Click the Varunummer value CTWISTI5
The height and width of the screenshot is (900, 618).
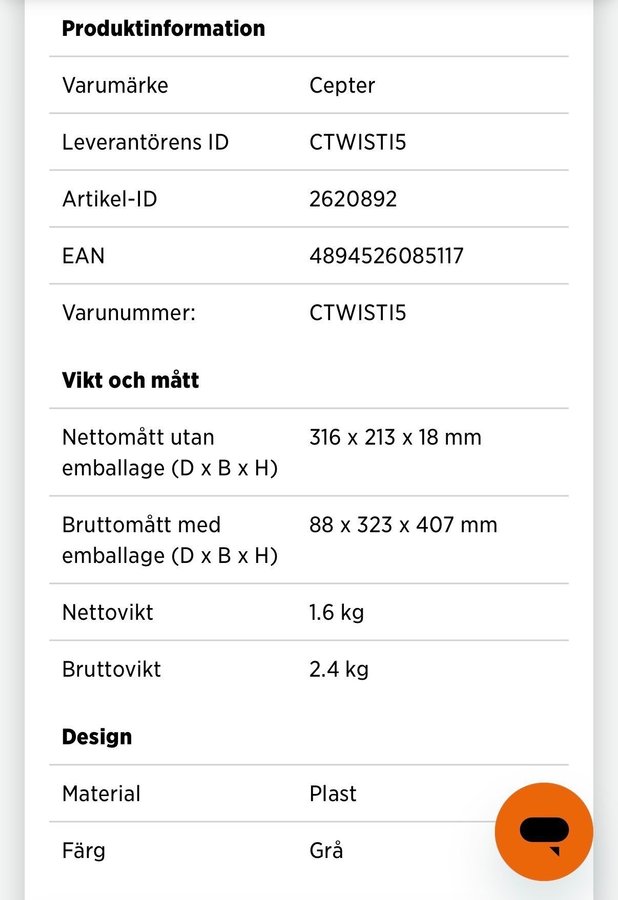pyautogui.click(x=357, y=312)
